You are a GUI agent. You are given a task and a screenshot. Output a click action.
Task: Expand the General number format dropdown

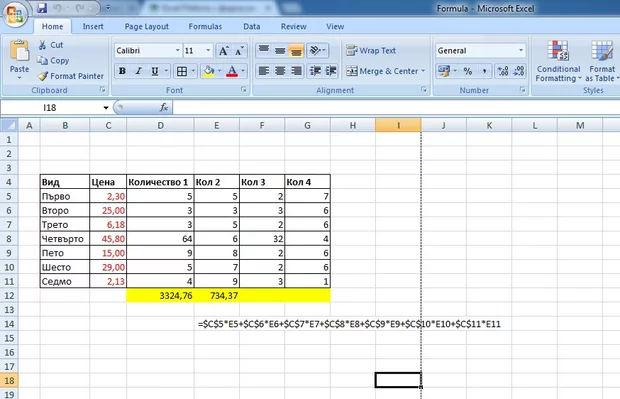tap(521, 51)
